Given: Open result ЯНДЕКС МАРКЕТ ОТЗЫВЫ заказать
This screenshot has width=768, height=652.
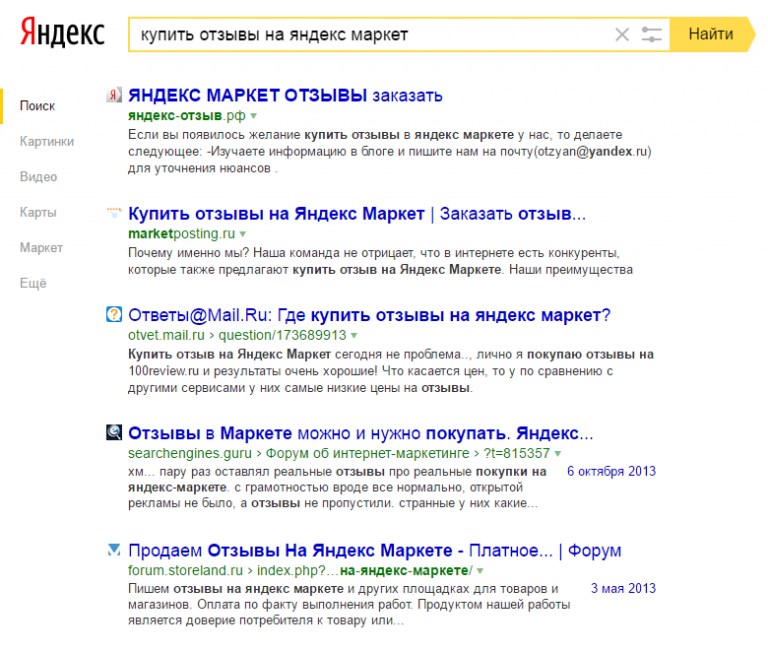Looking at the screenshot, I should (285, 96).
